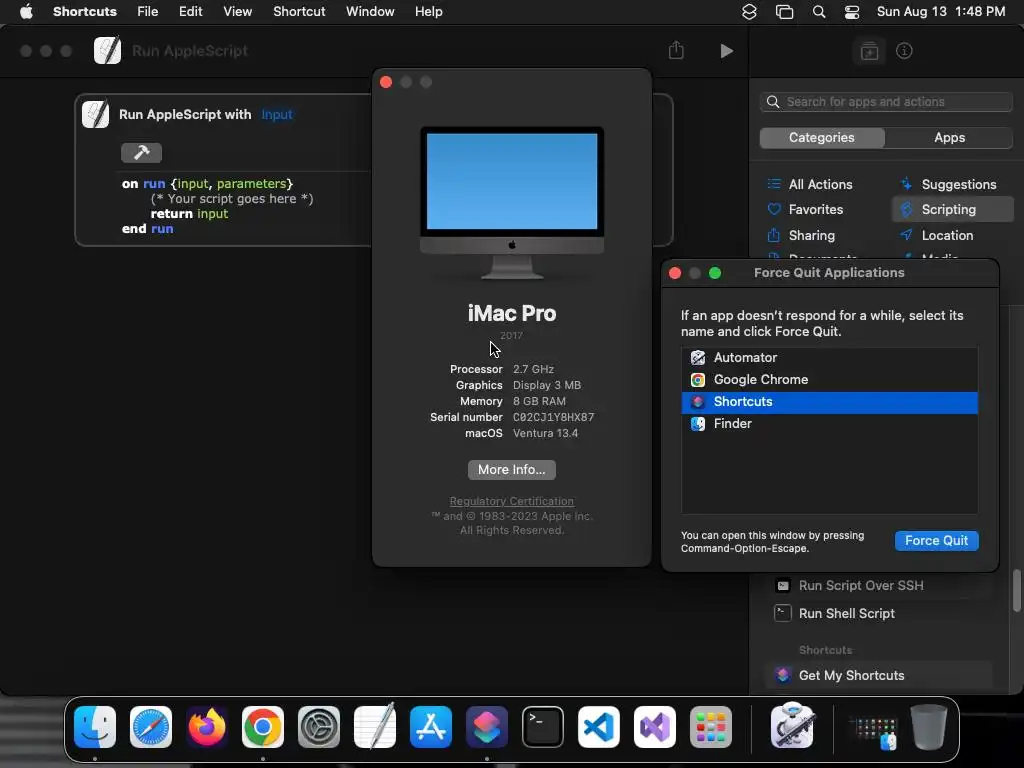Click the date and time in menu bar
1024x768 pixels.
coord(941,12)
